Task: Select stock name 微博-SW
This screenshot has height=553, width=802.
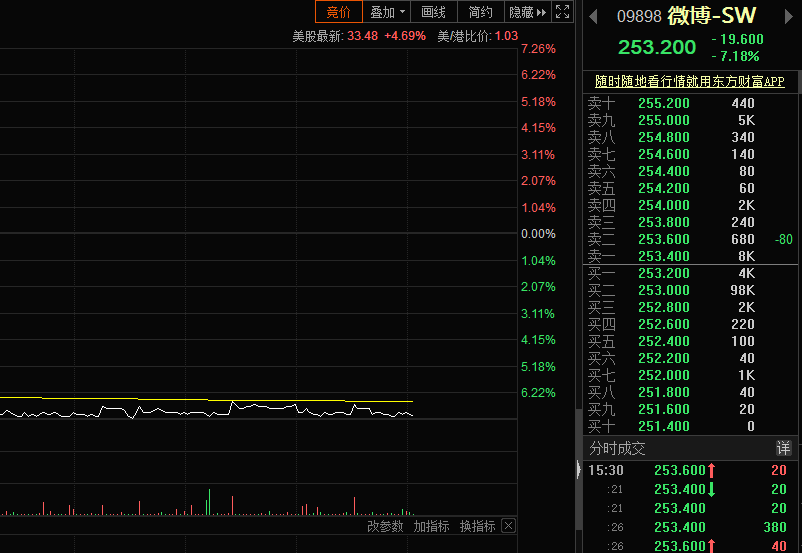Action: [711, 16]
